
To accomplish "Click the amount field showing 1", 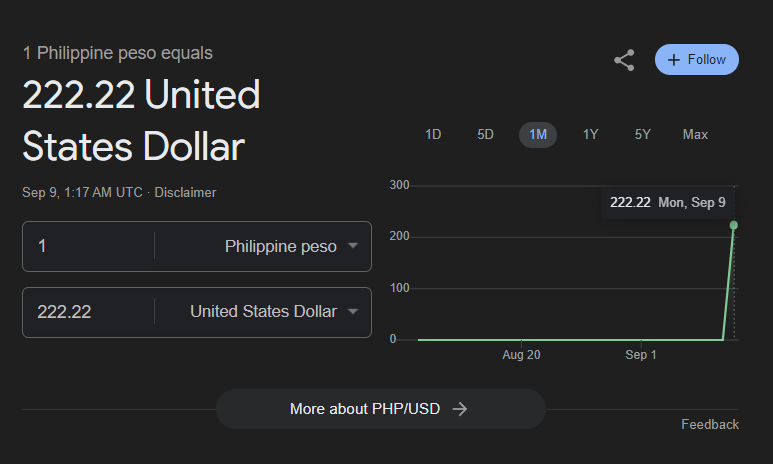I will (89, 246).
